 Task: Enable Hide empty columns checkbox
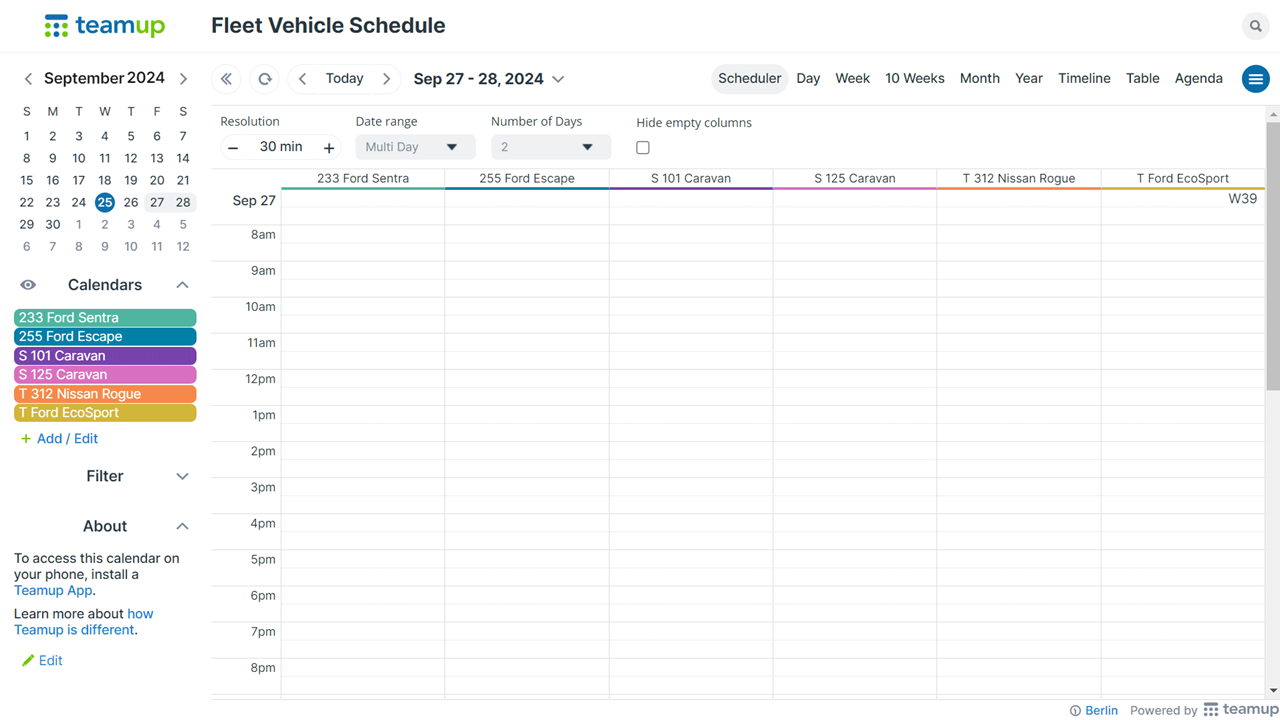643,148
